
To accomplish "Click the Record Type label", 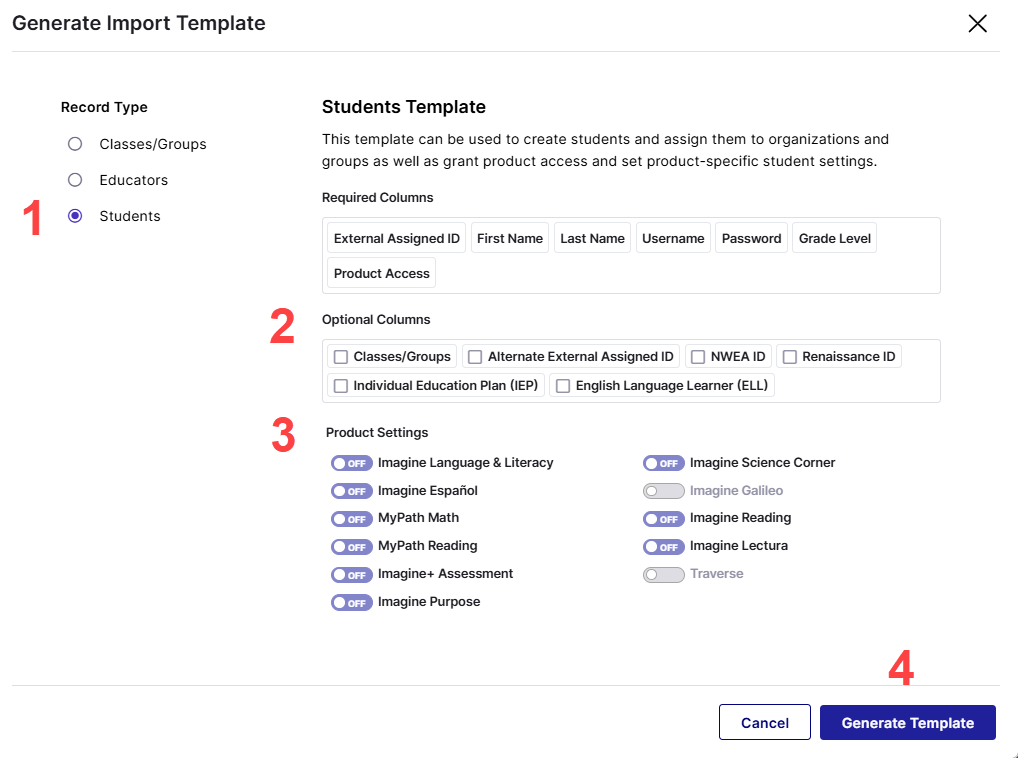I will [104, 107].
